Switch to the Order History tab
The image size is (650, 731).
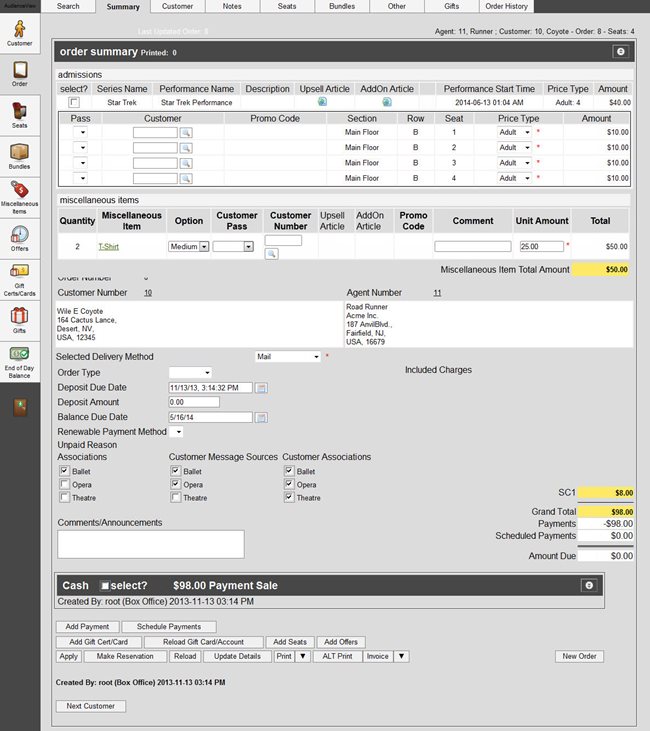506,6
